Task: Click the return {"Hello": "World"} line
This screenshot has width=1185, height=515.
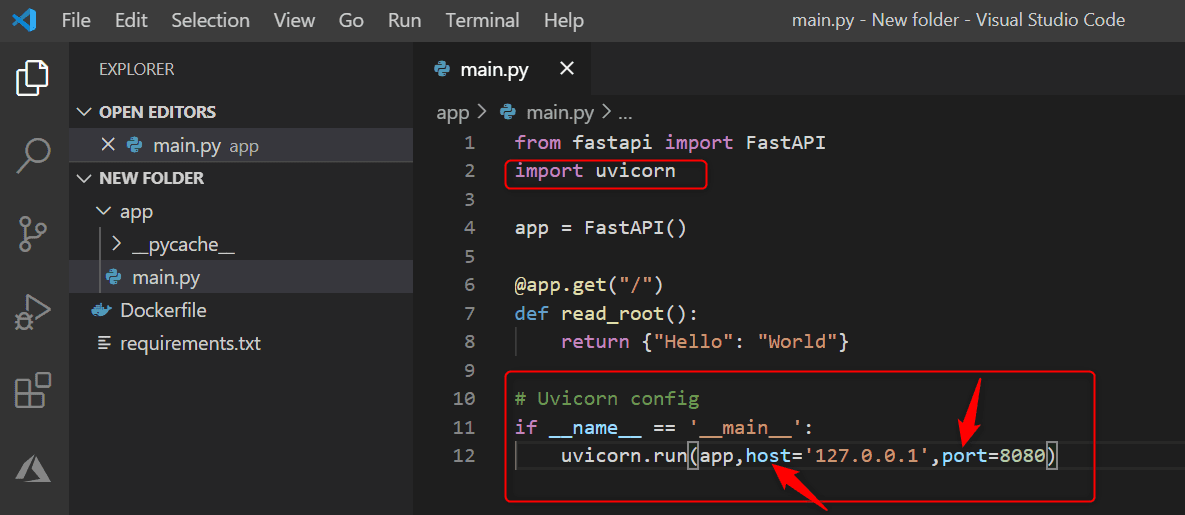Action: 705,342
